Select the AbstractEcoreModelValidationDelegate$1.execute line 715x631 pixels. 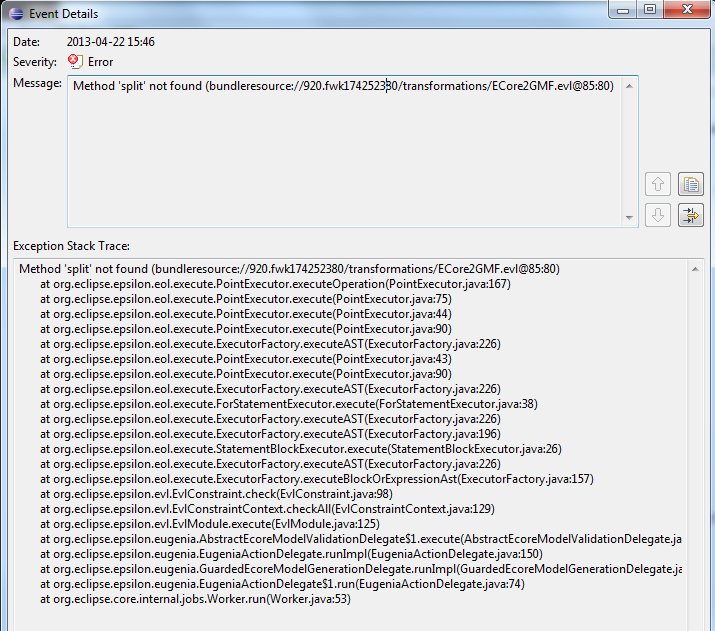point(361,539)
